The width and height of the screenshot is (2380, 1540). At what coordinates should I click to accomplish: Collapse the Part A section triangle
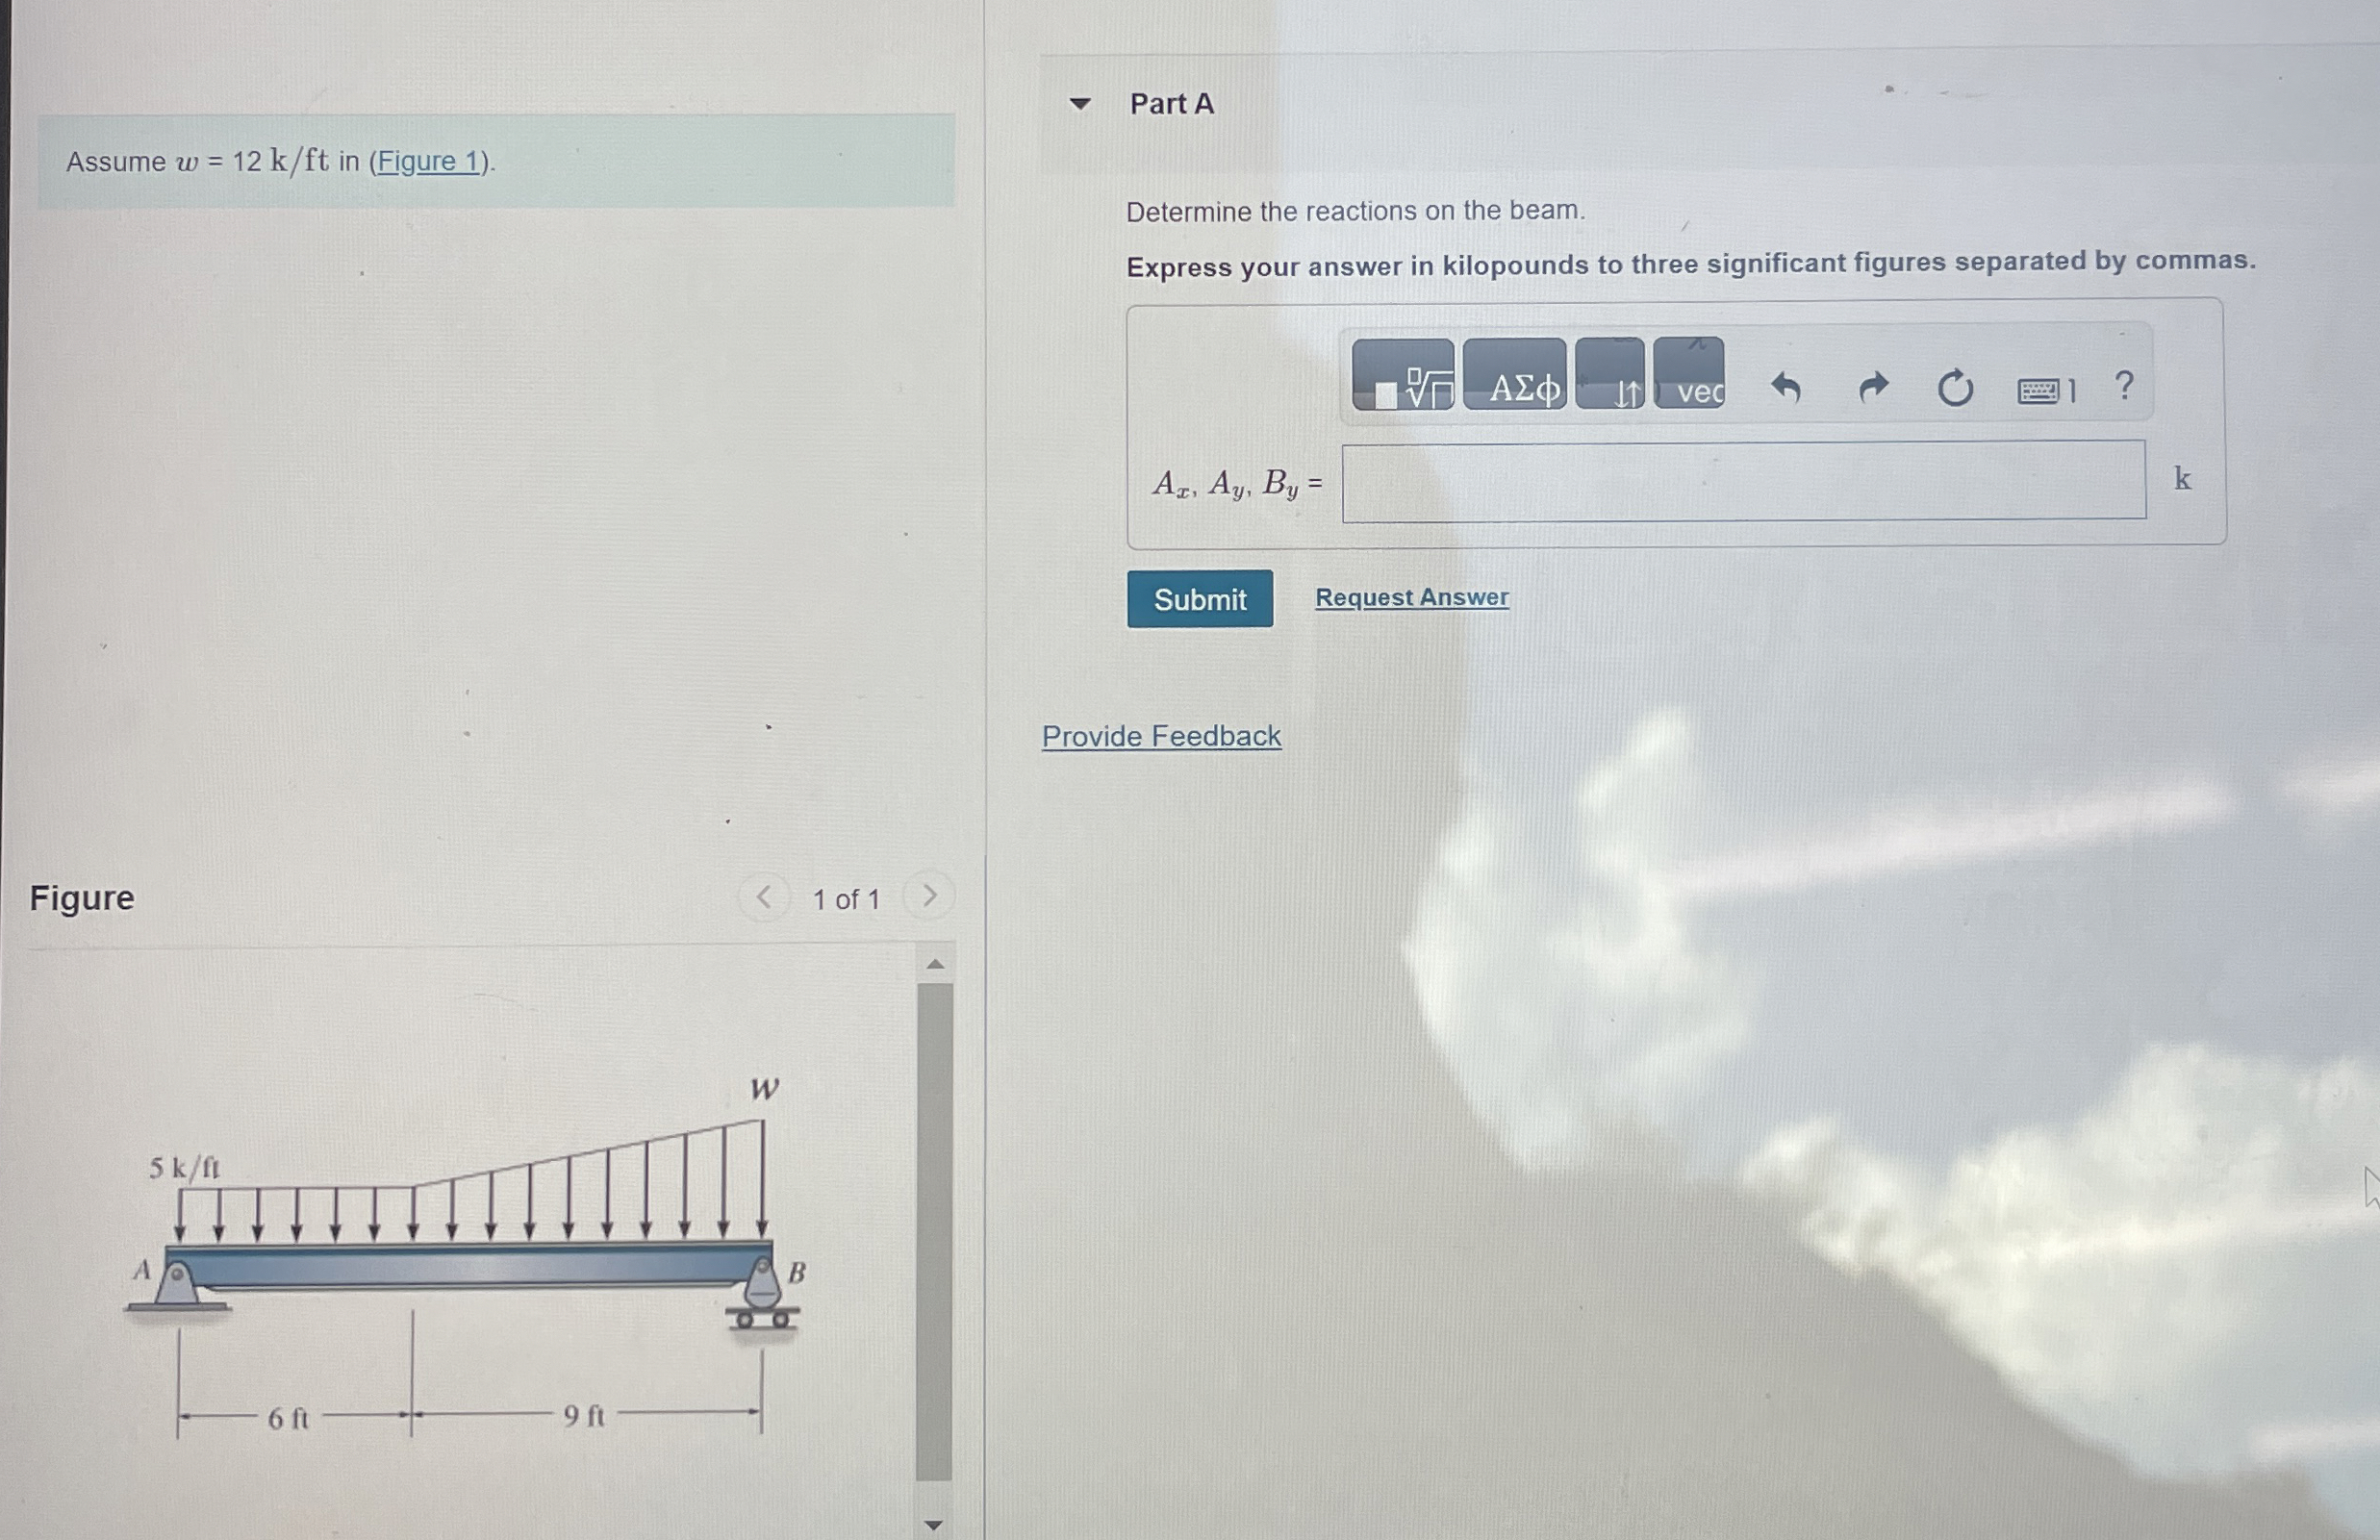pos(1079,103)
